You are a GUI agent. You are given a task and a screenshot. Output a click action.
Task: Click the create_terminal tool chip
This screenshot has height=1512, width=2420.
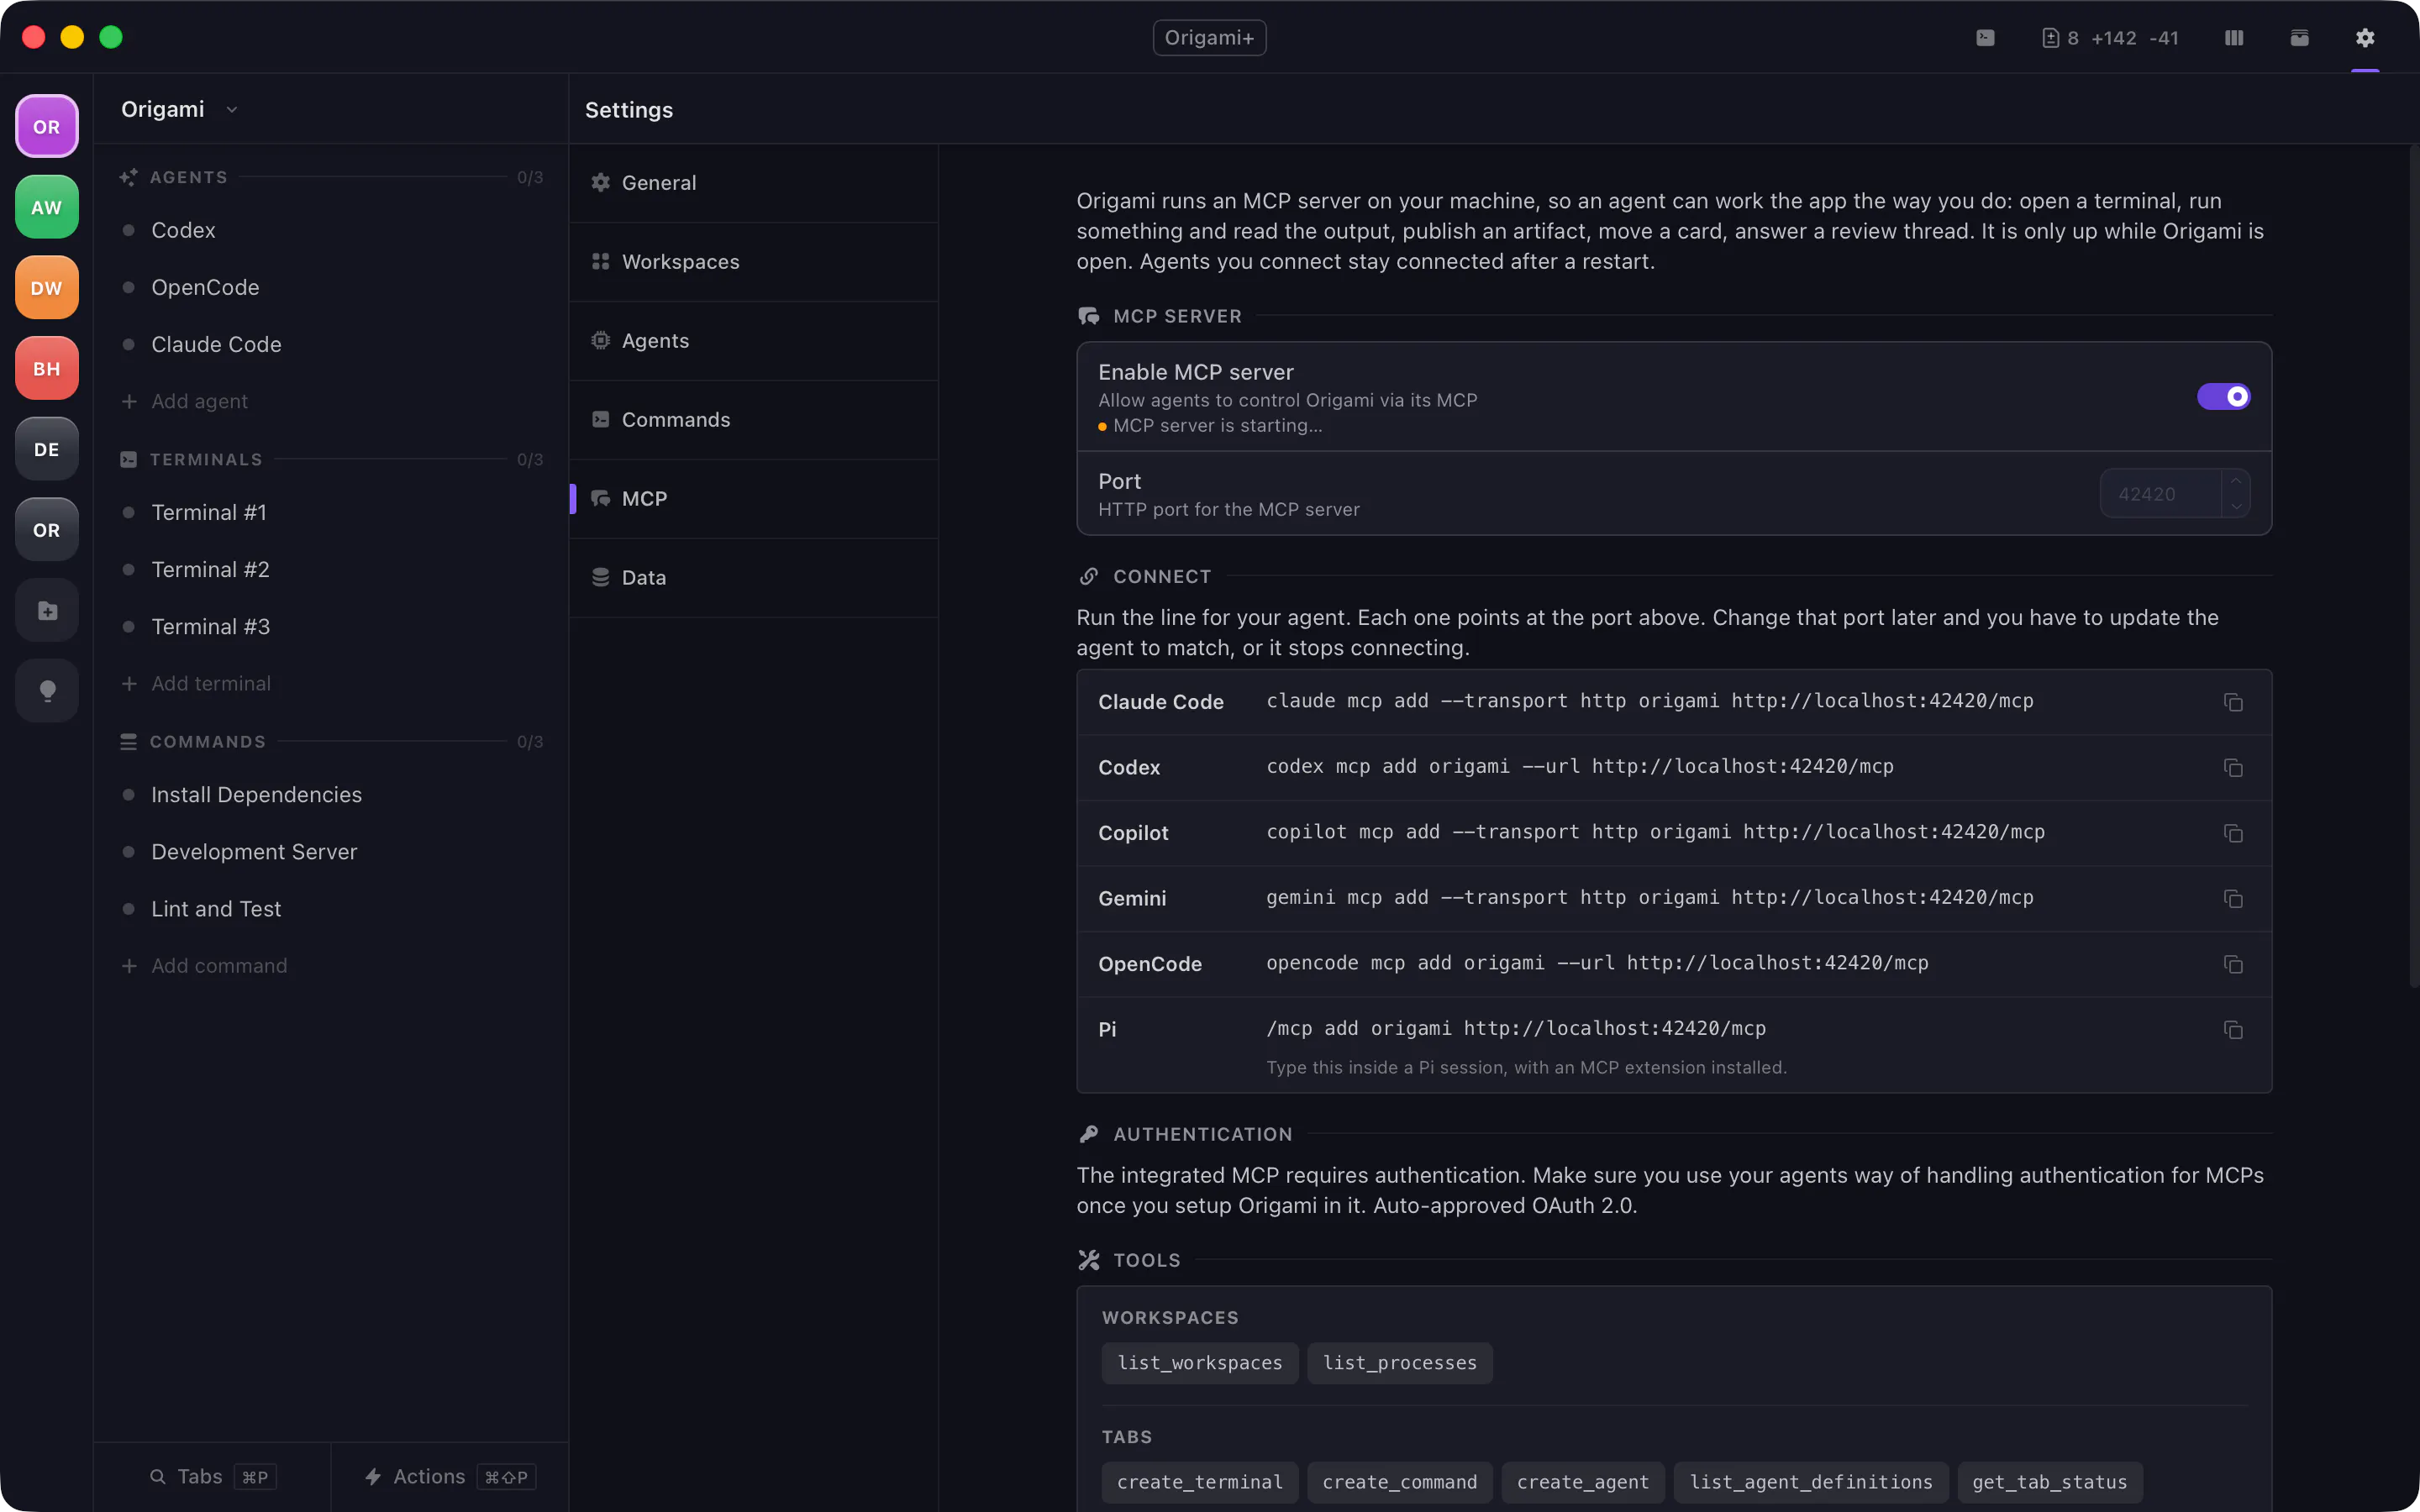pyautogui.click(x=1199, y=1482)
